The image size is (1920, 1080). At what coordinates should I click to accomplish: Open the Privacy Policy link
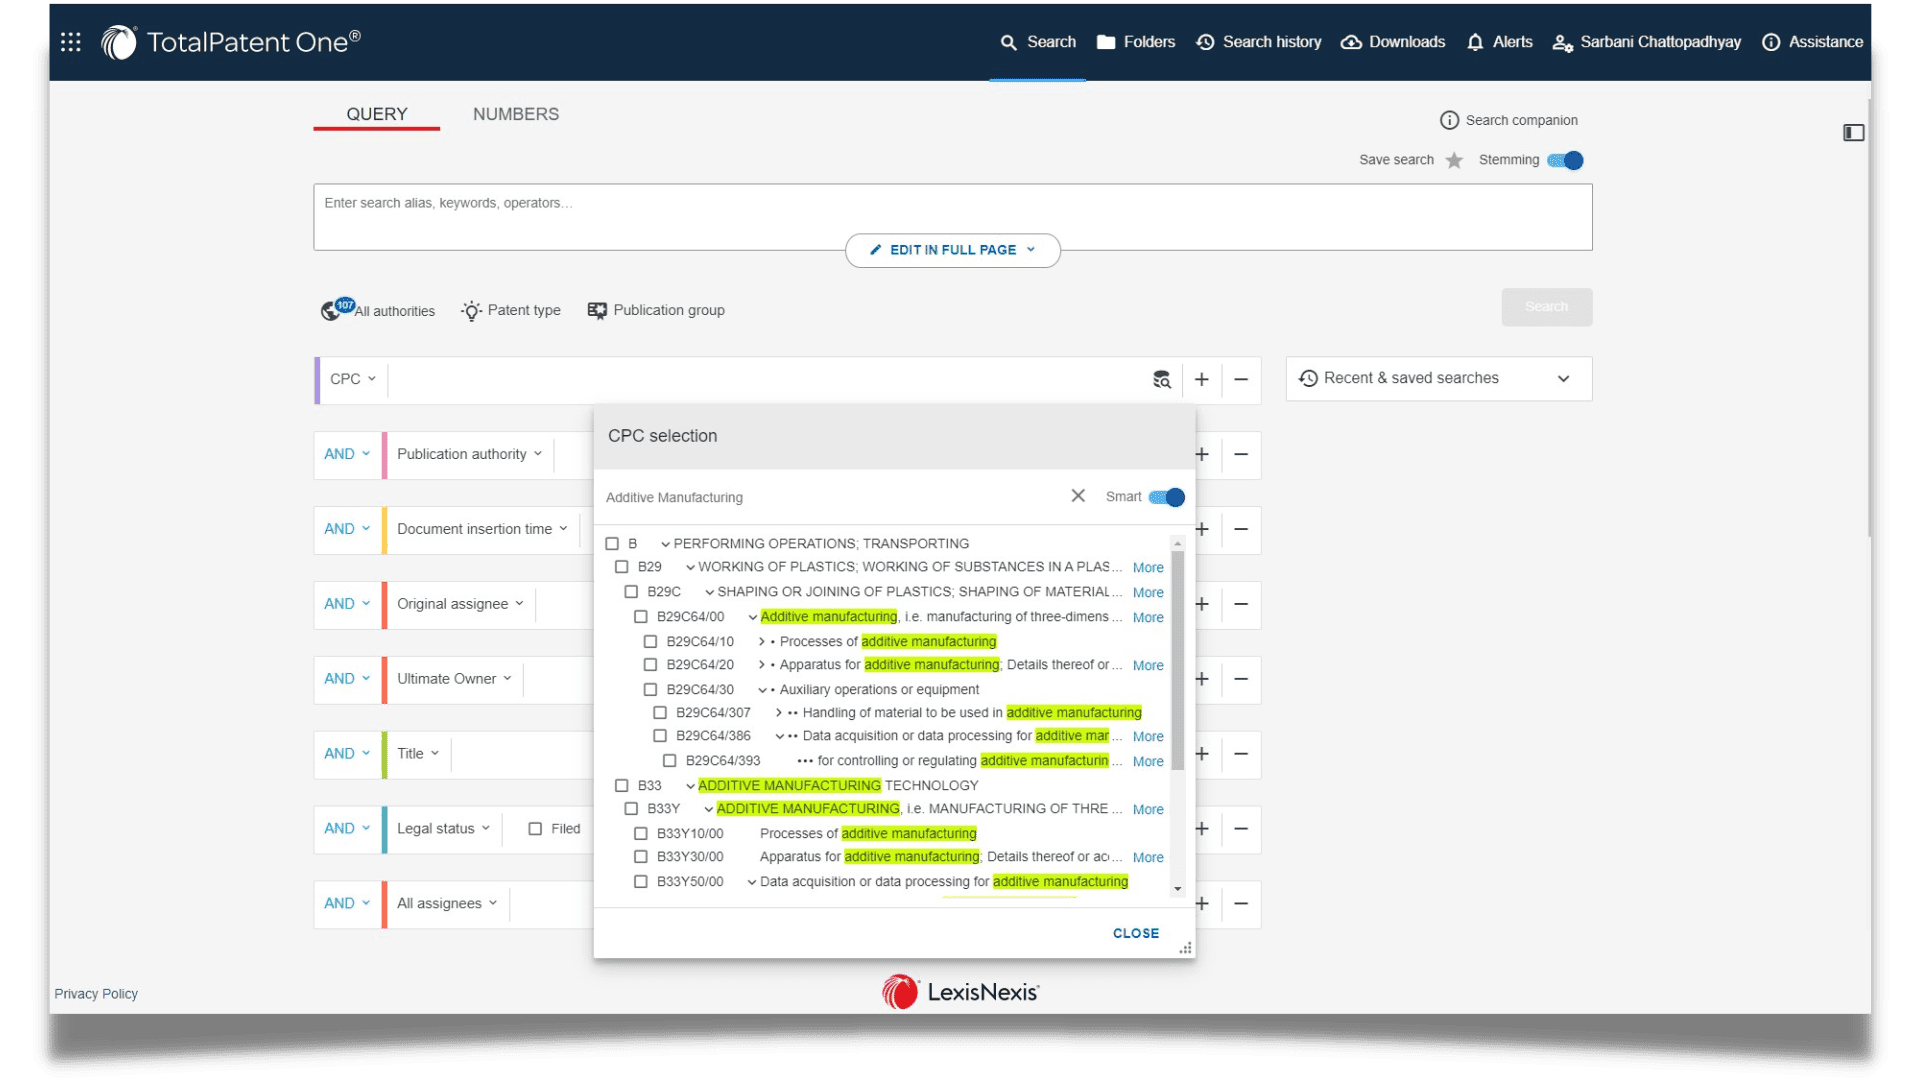96,994
